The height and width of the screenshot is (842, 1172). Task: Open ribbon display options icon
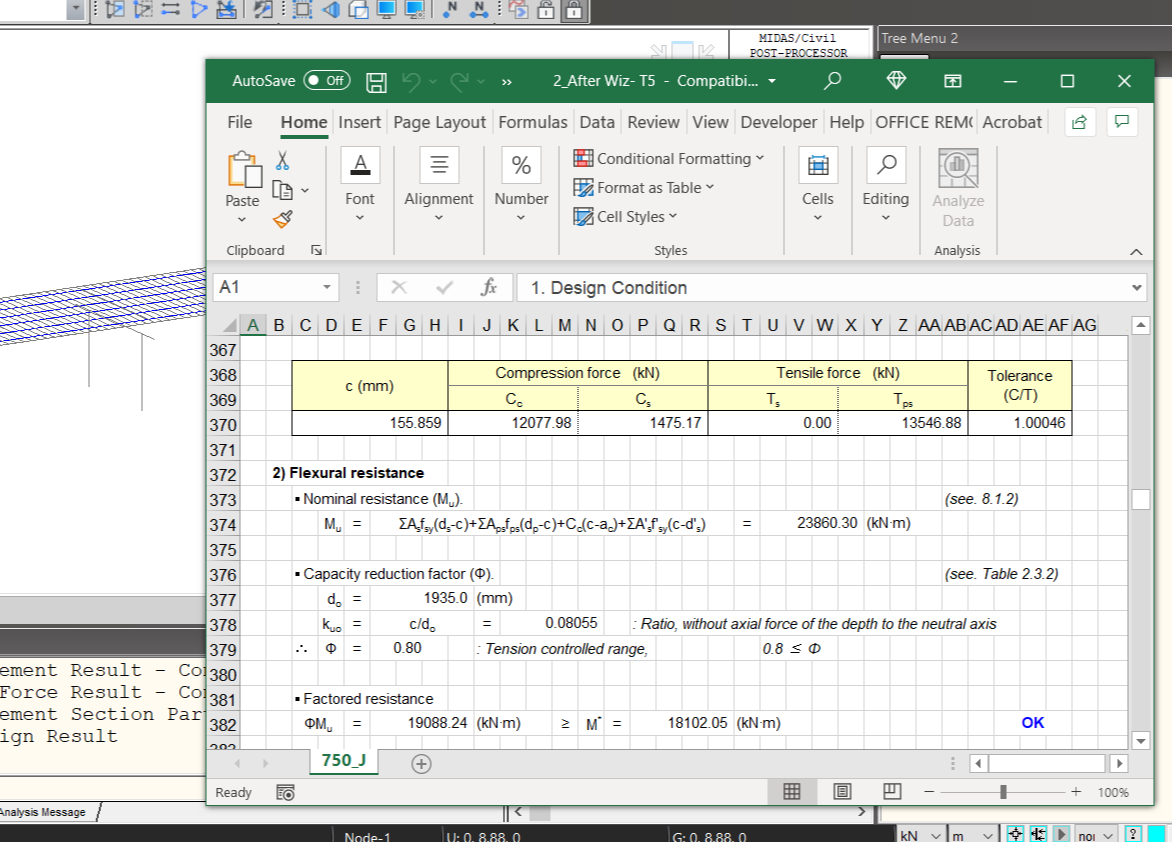tap(953, 81)
